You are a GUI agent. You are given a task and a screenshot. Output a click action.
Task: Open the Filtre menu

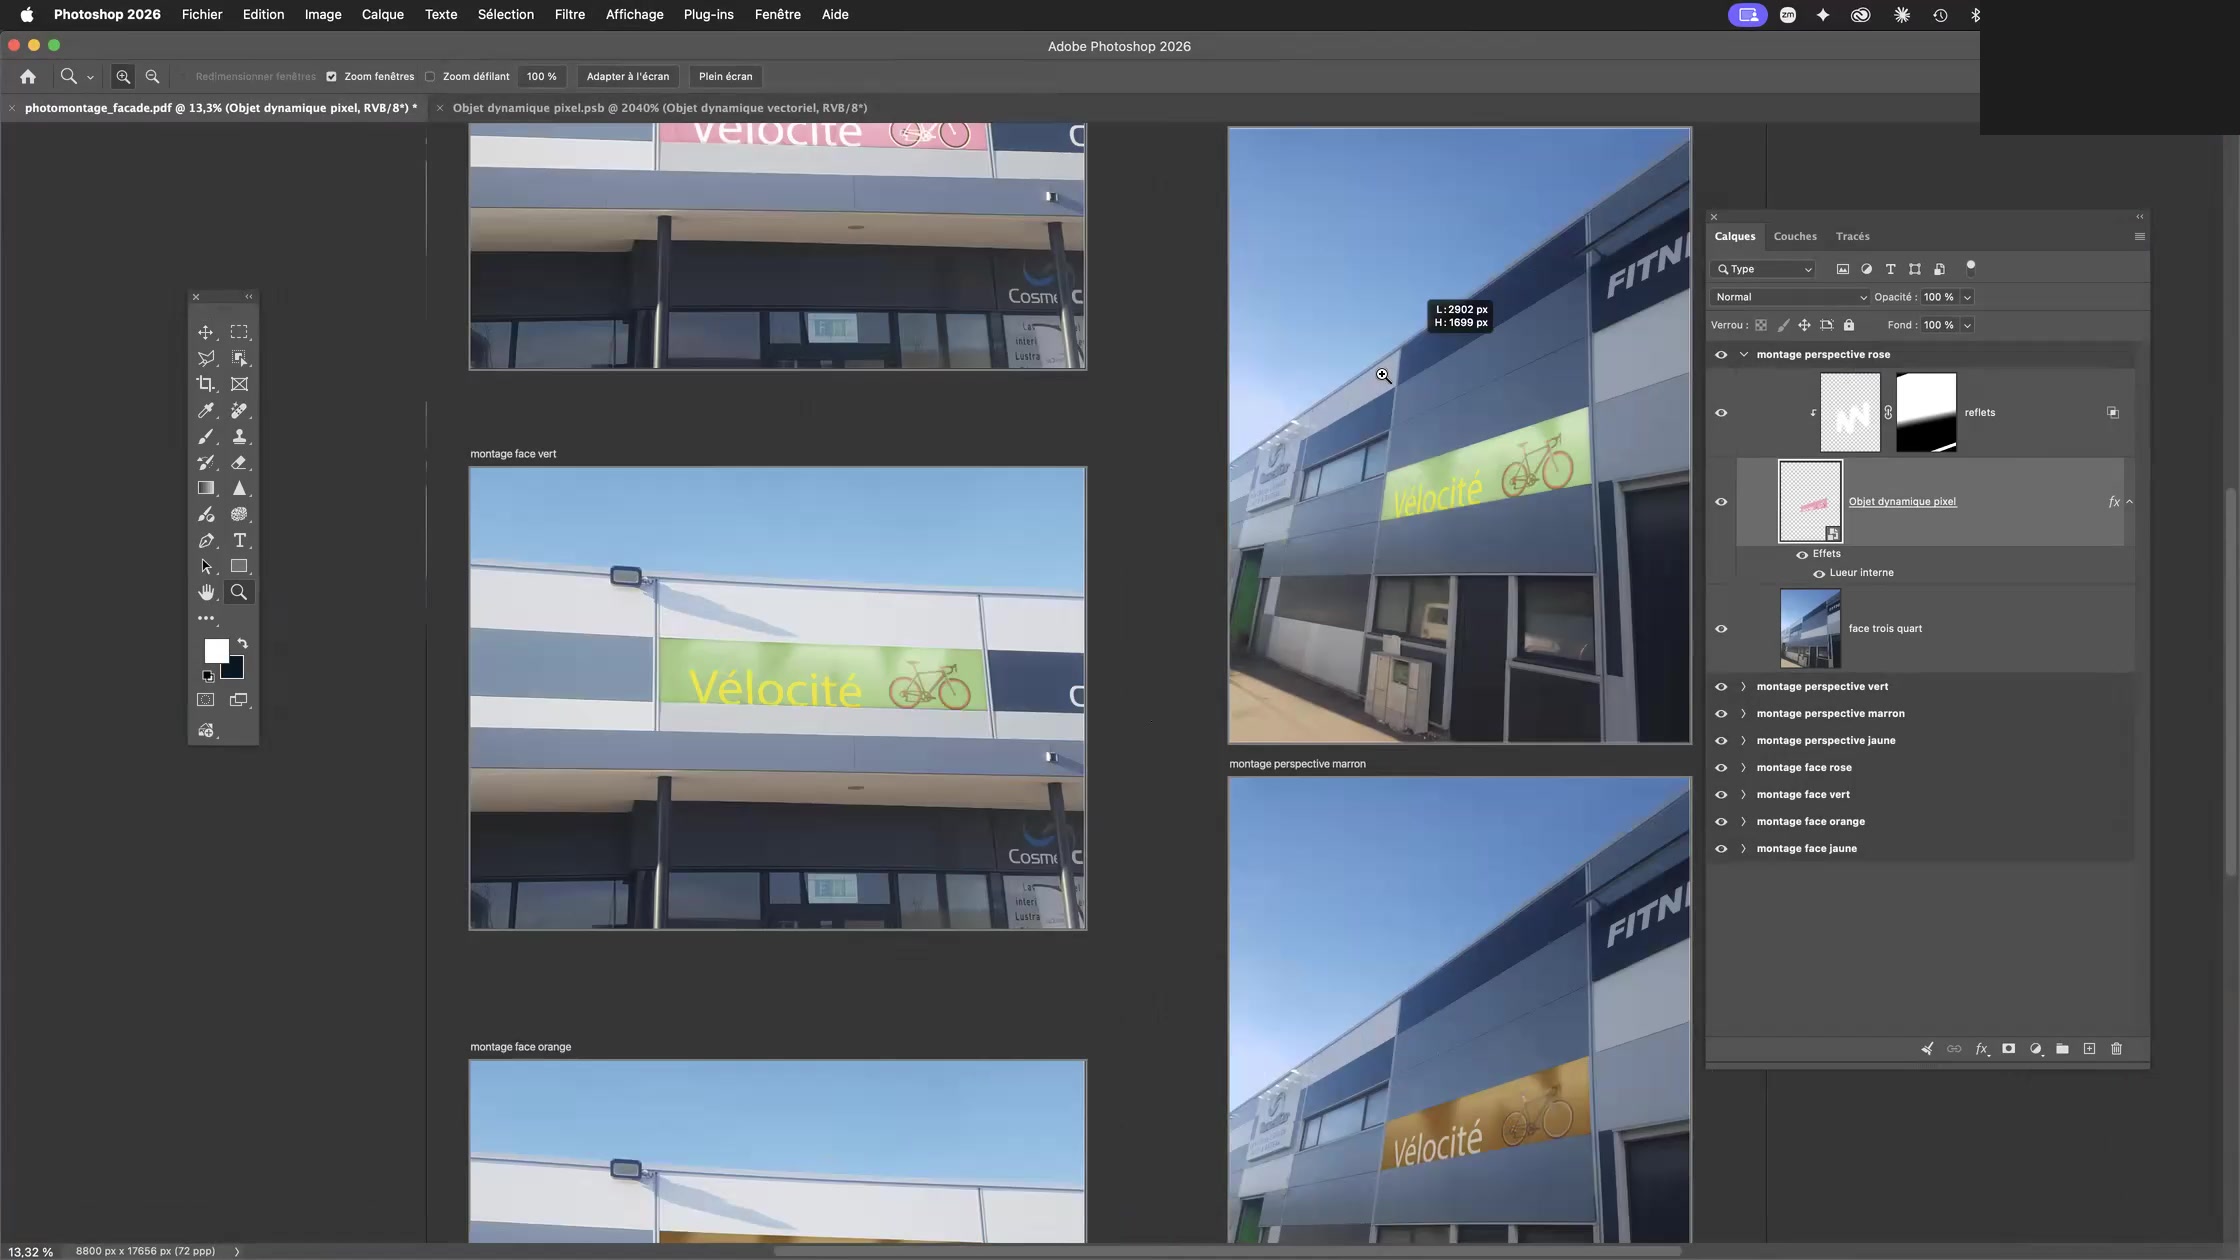570,14
